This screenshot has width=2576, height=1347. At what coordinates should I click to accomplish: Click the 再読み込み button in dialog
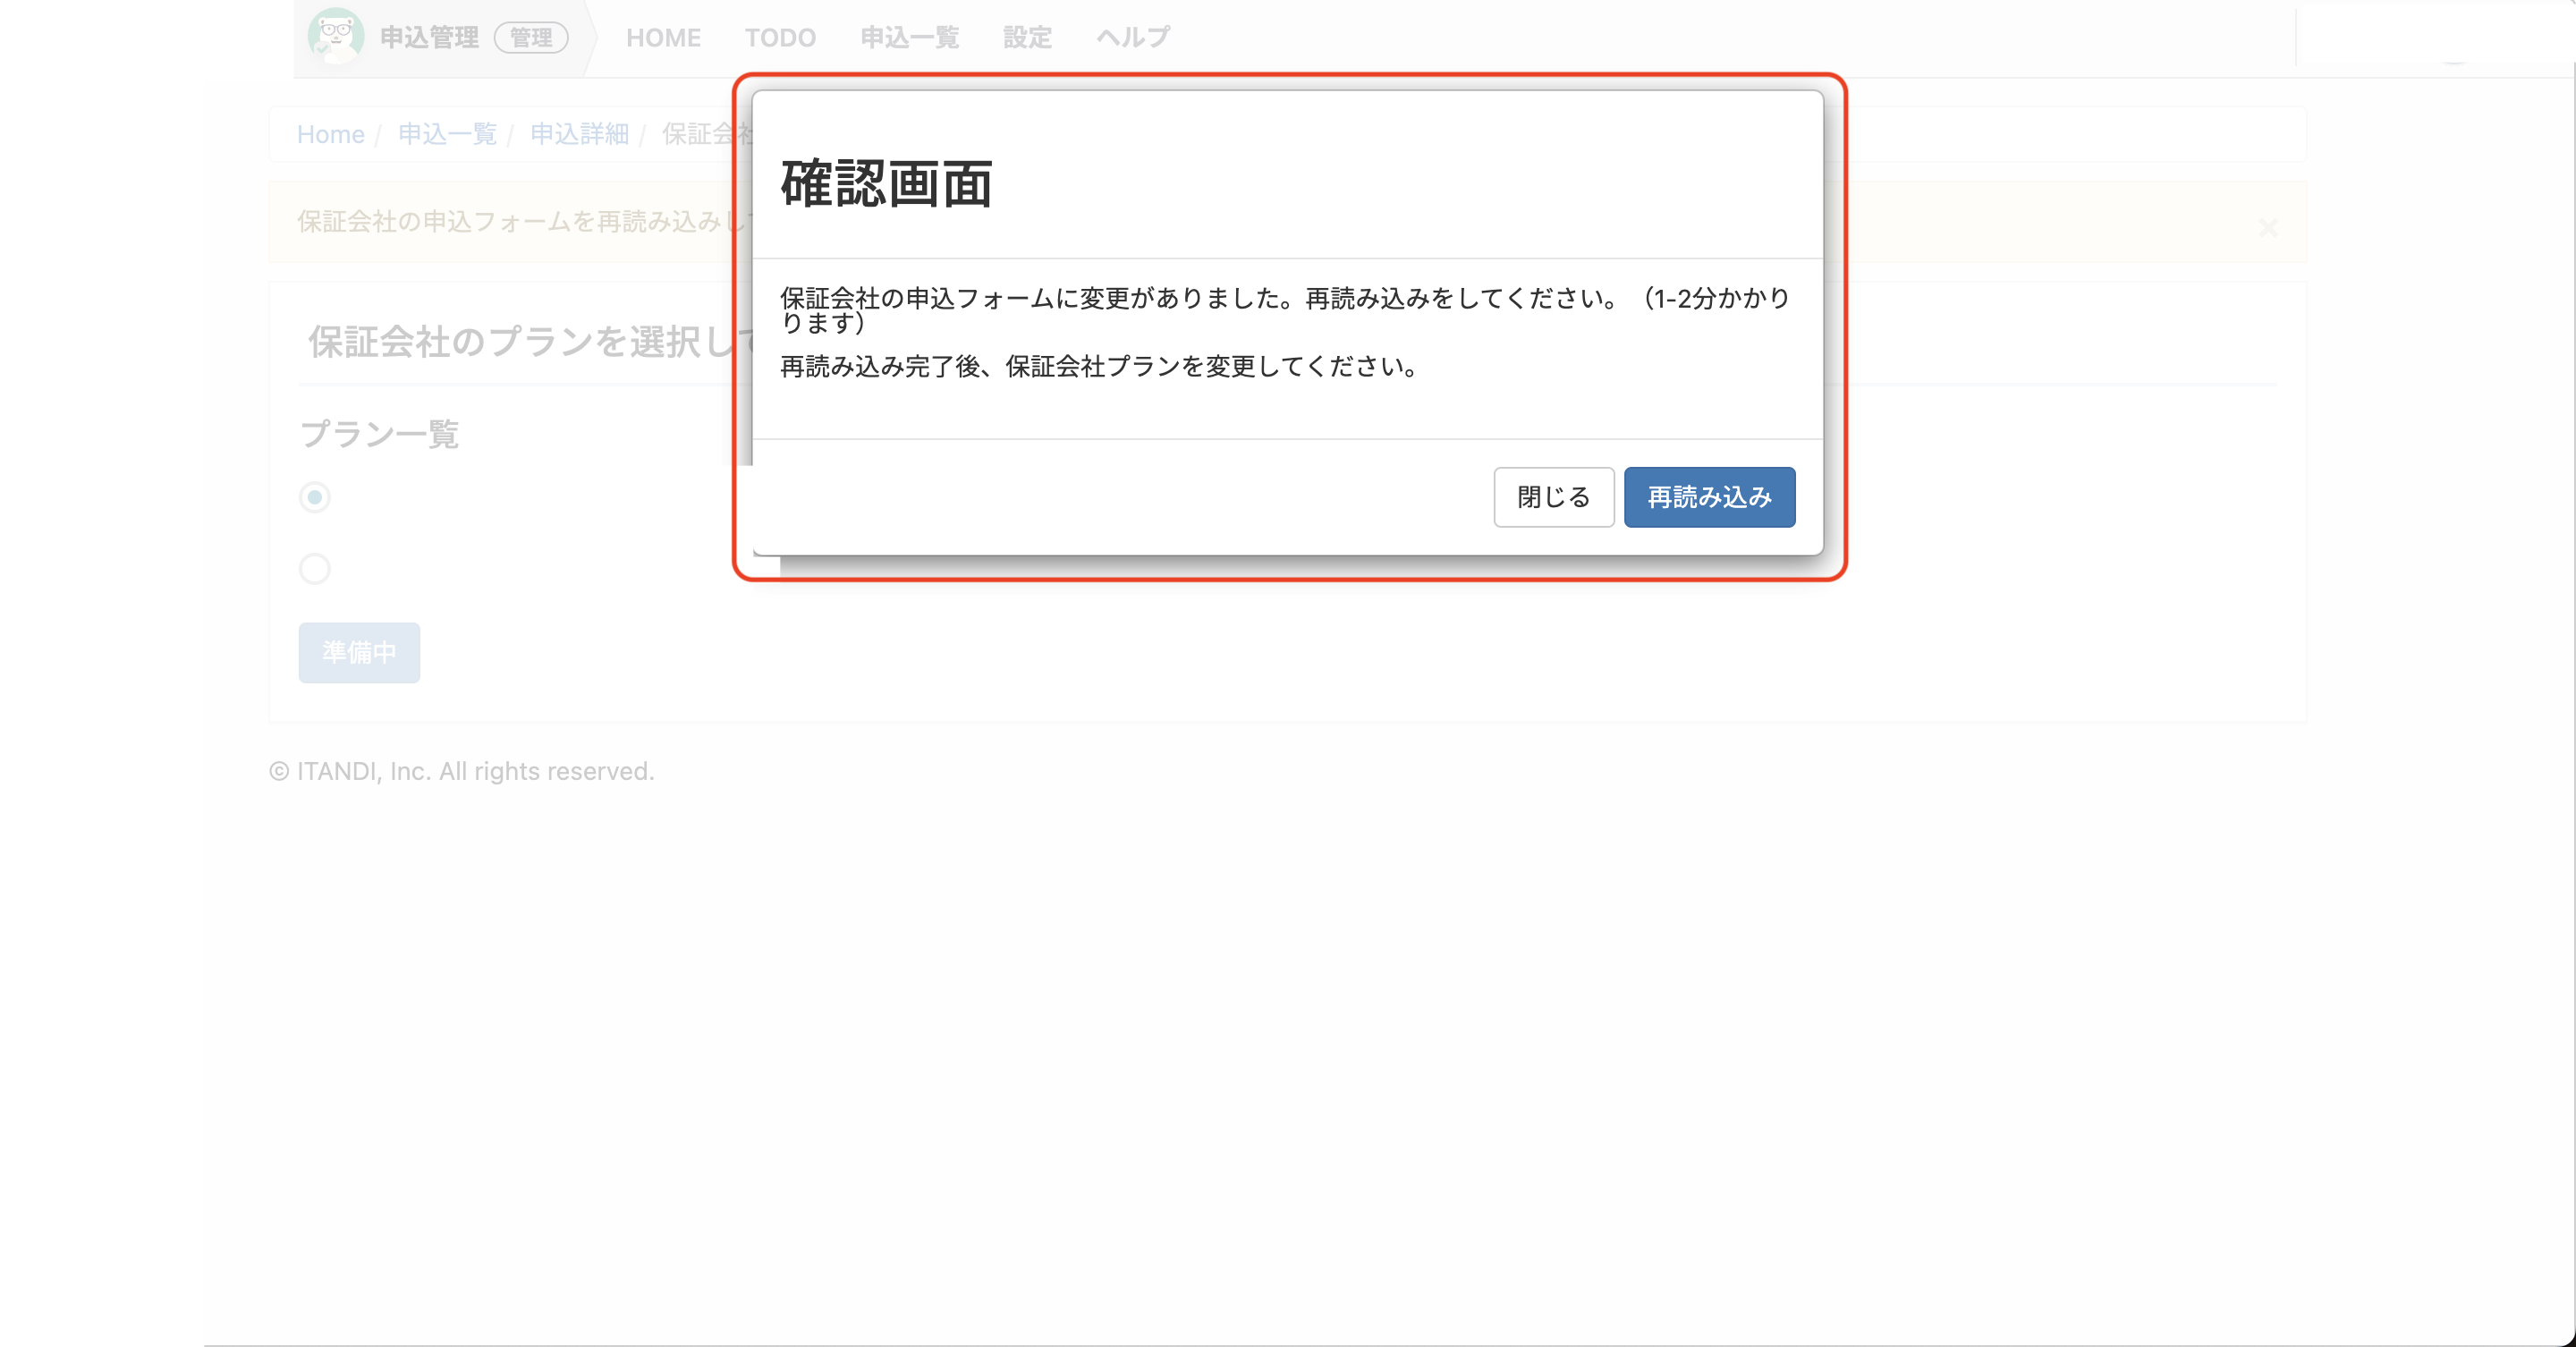click(1709, 497)
